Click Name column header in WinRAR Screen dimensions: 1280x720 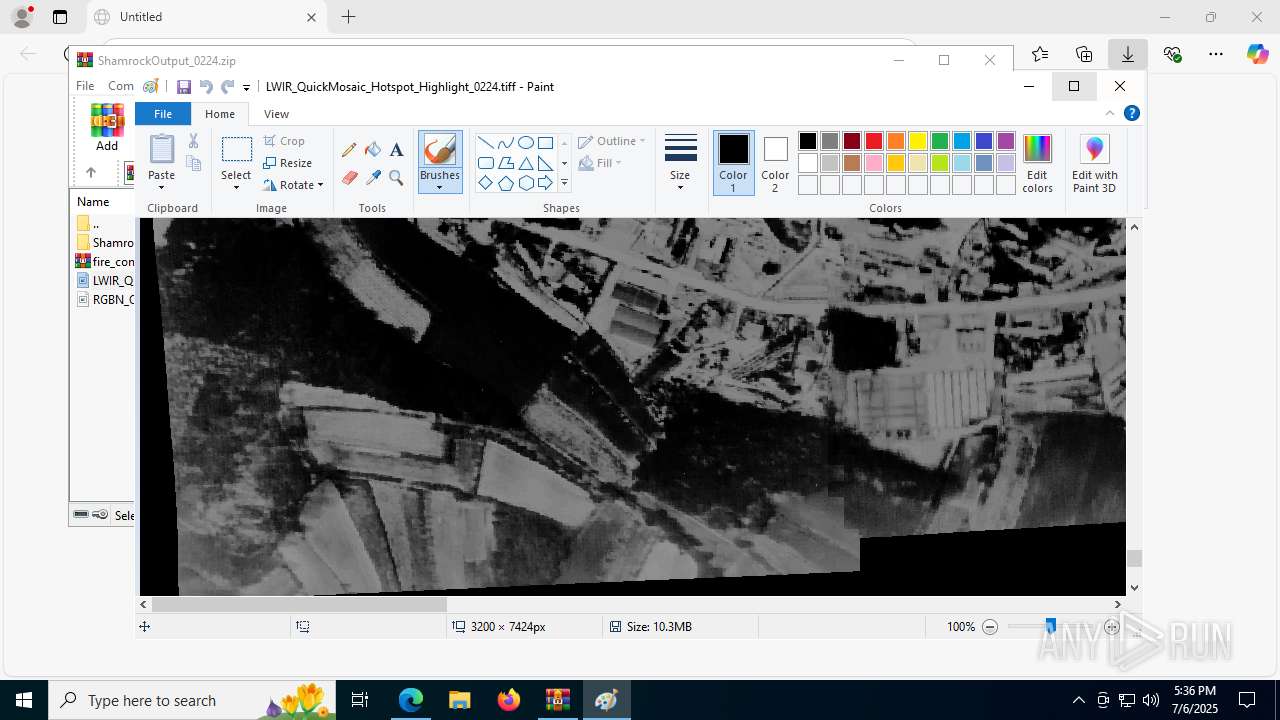point(93,201)
